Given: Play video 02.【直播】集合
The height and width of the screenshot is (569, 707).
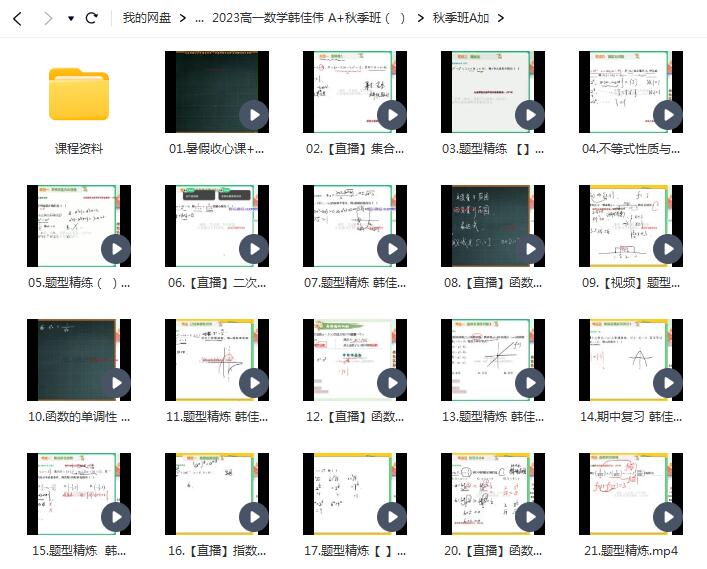Looking at the screenshot, I should click(392, 115).
